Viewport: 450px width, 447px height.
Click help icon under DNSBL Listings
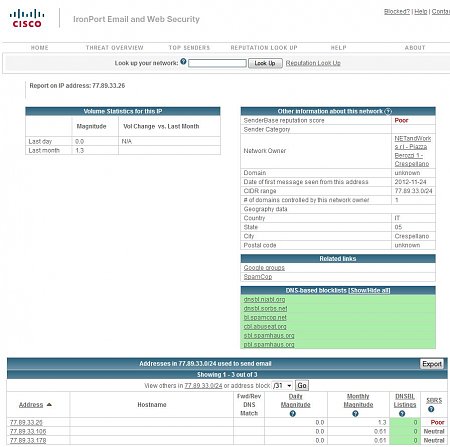point(402,414)
